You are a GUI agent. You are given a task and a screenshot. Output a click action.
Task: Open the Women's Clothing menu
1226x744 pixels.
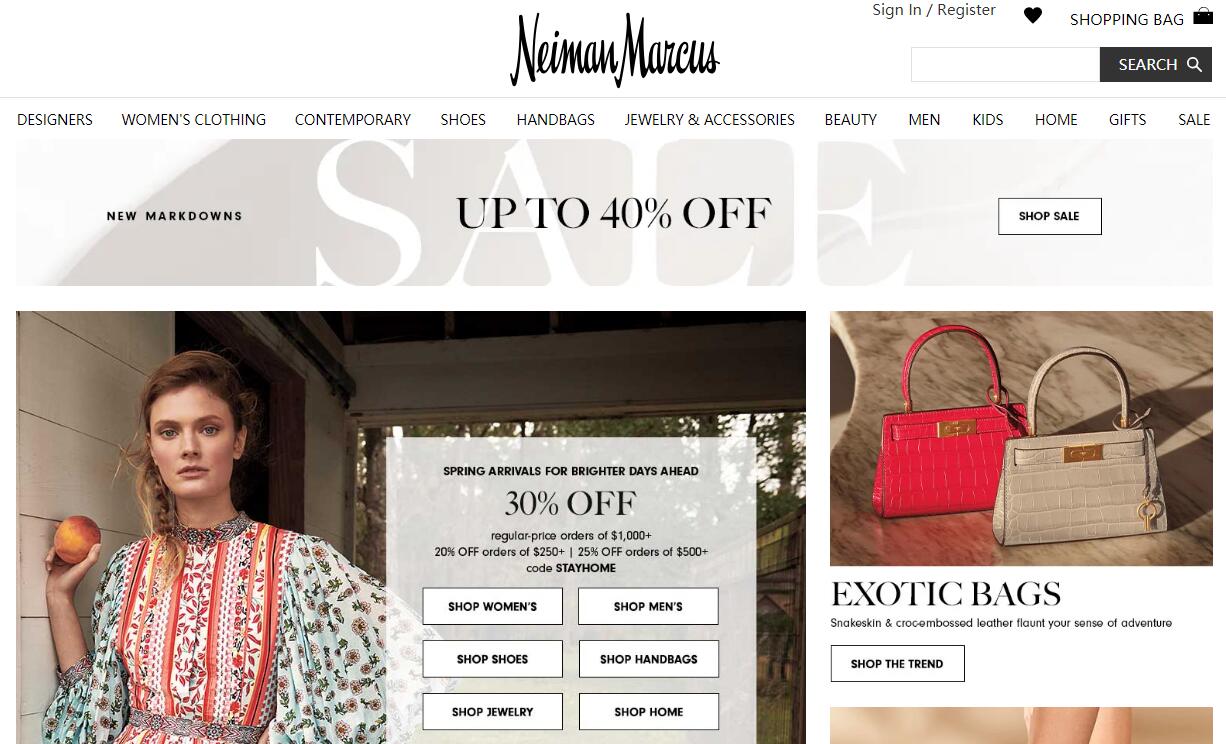point(194,119)
